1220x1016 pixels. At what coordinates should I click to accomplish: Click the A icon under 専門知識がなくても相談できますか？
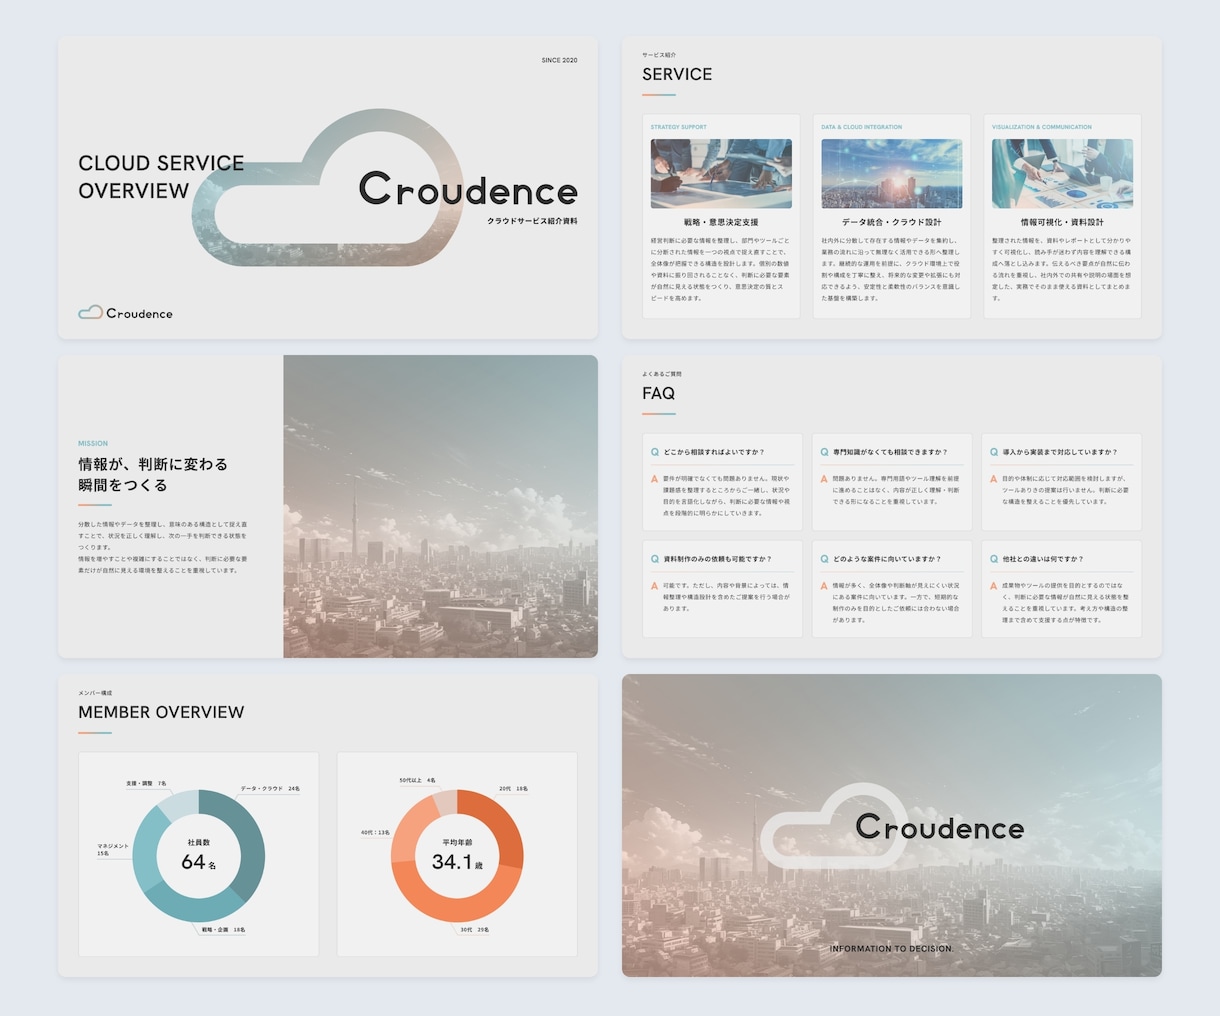[824, 479]
